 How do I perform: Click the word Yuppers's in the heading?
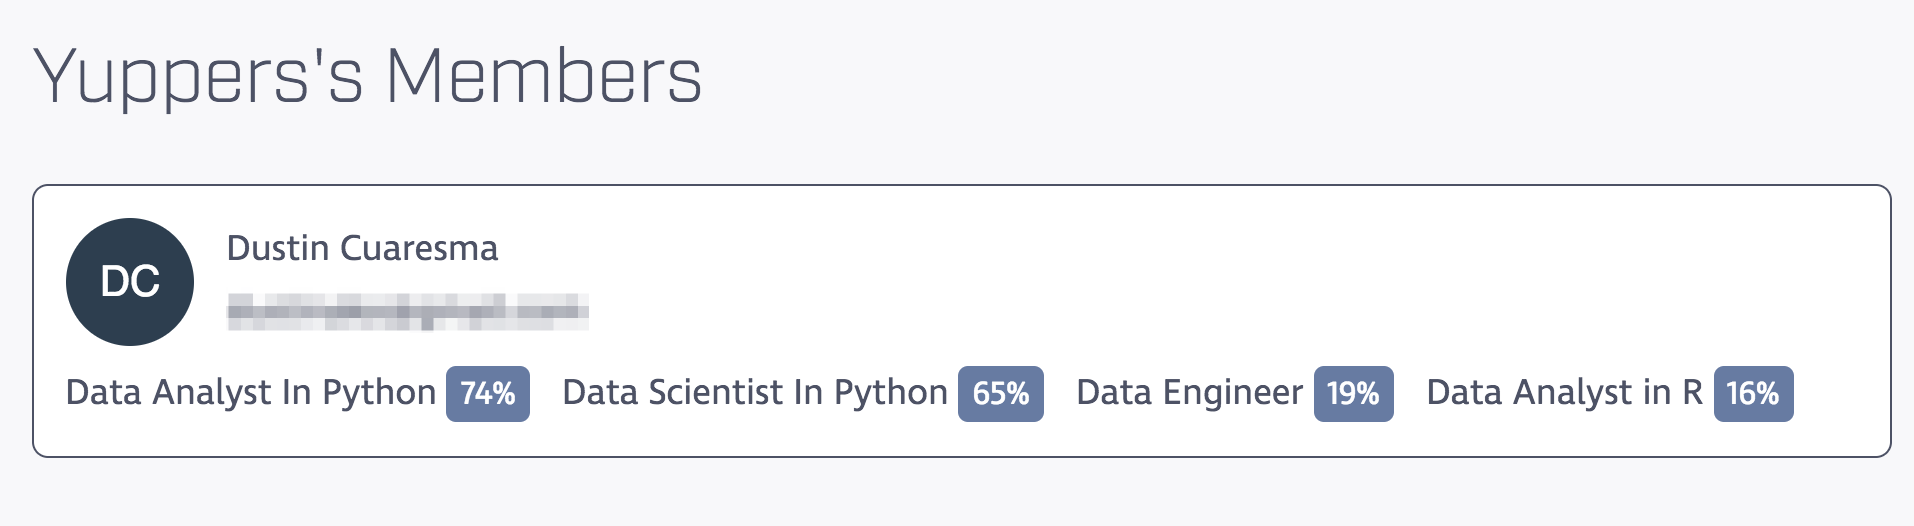tap(198, 77)
